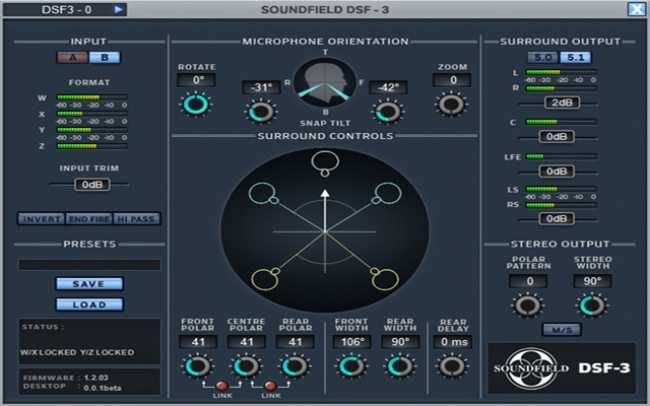Click the Front Width 106° value
Image resolution: width=650 pixels, height=406 pixels.
[351, 342]
